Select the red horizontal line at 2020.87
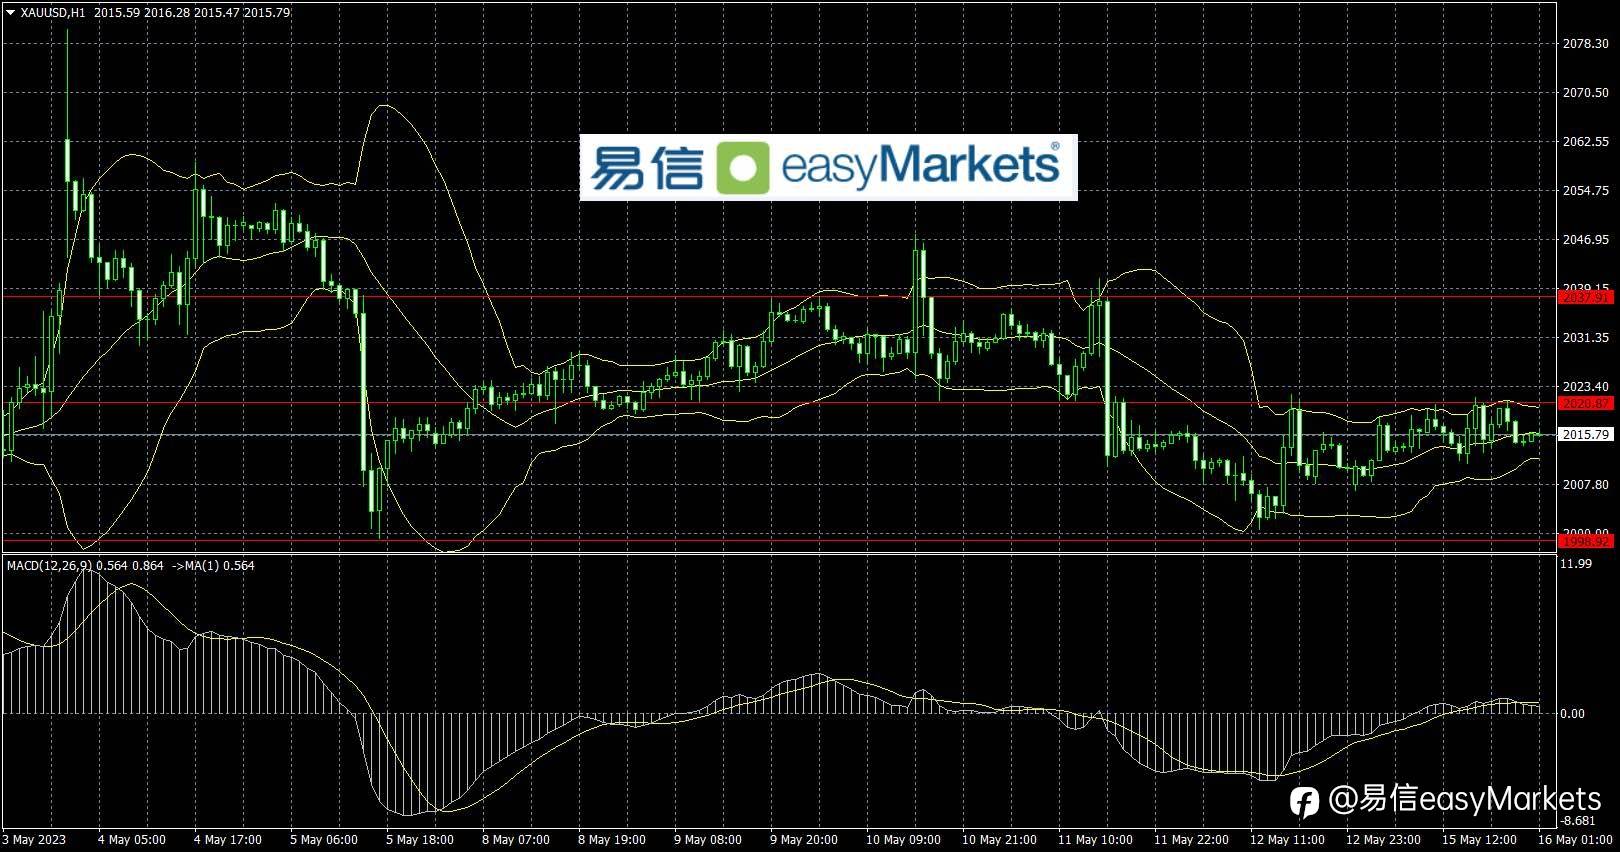This screenshot has width=1620, height=852. [x=778, y=403]
